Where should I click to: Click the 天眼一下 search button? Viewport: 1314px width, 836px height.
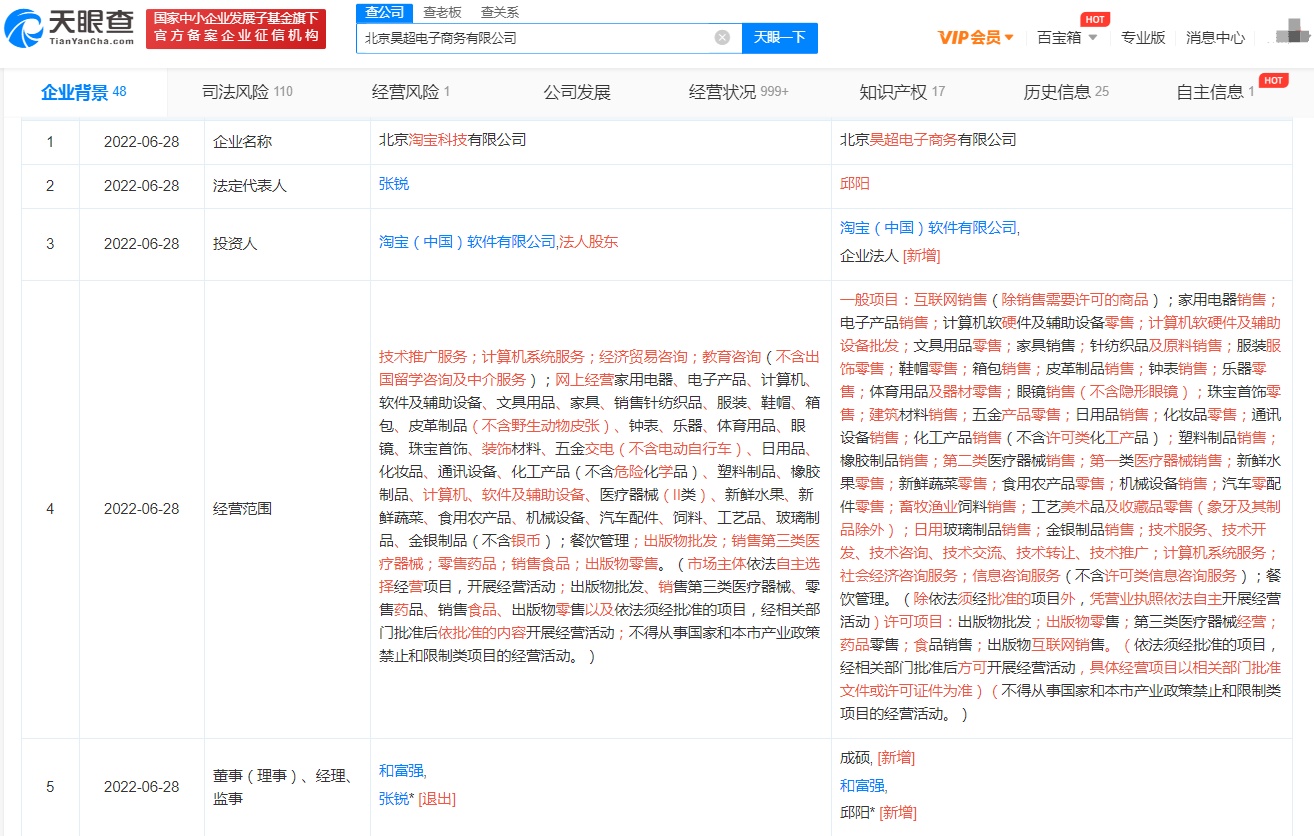(x=780, y=38)
